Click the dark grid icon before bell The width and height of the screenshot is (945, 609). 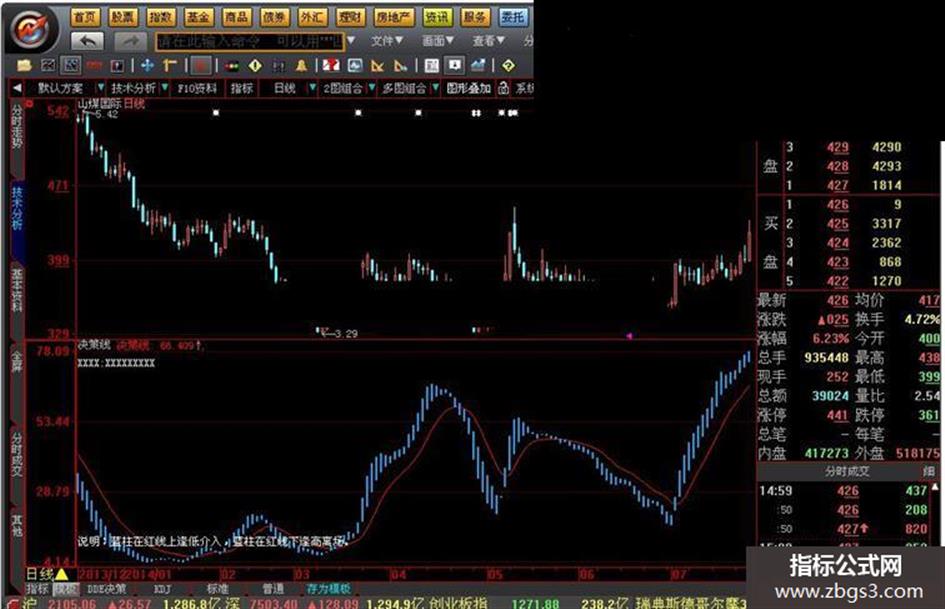pos(278,65)
